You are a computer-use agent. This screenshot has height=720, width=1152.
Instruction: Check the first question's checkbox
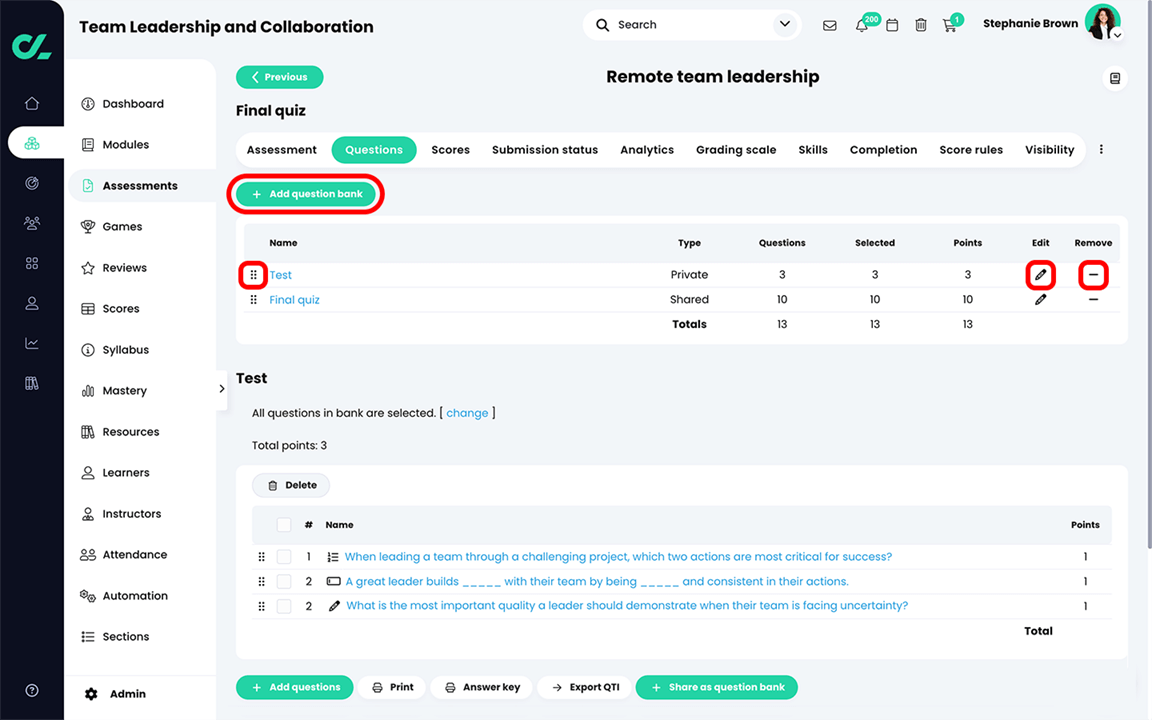click(284, 557)
